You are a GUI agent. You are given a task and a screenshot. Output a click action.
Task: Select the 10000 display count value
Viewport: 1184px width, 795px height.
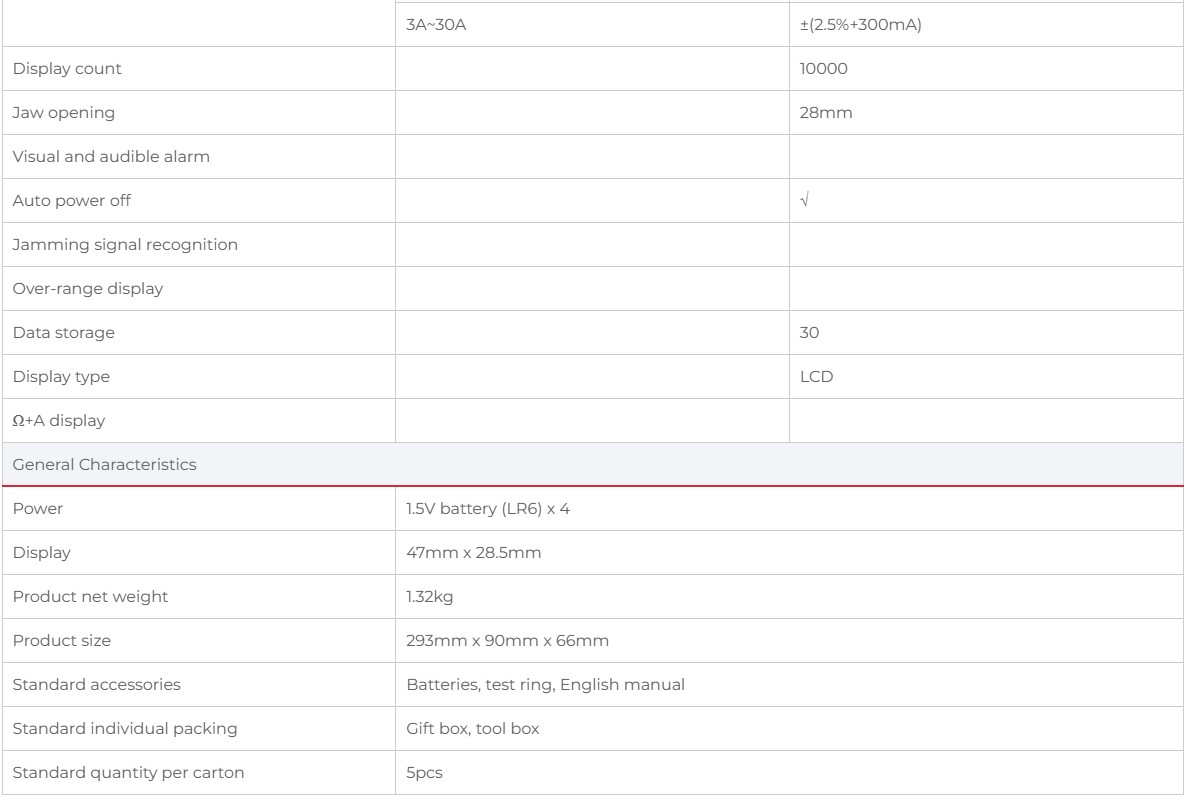pos(823,69)
